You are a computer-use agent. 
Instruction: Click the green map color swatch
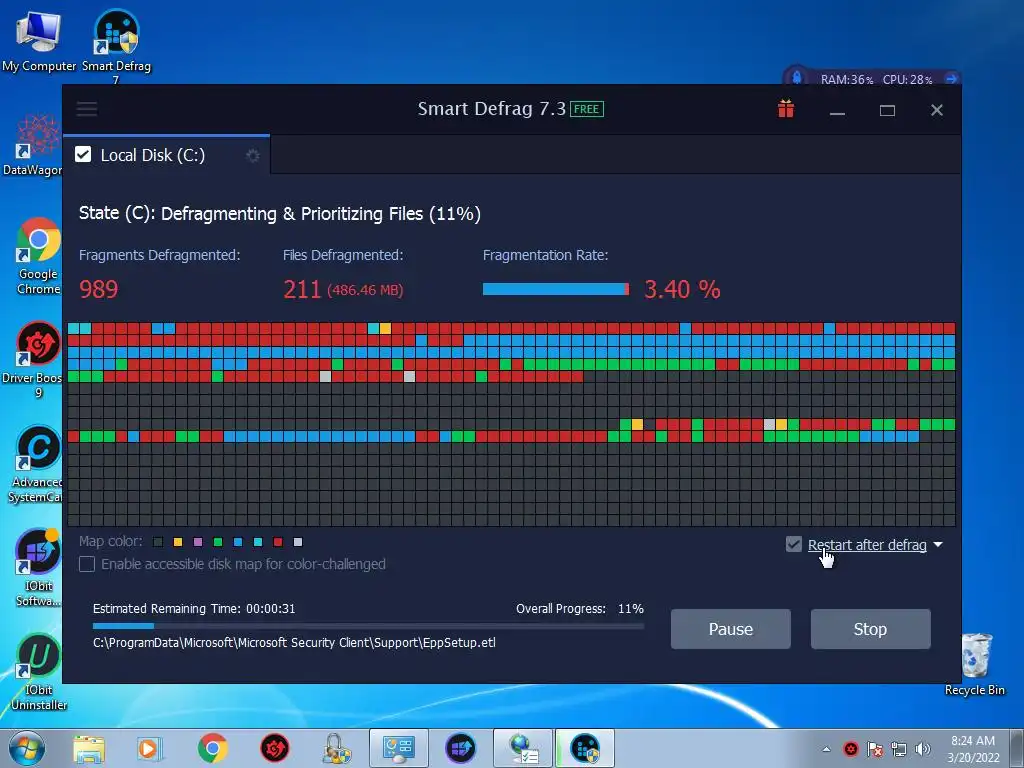(218, 542)
